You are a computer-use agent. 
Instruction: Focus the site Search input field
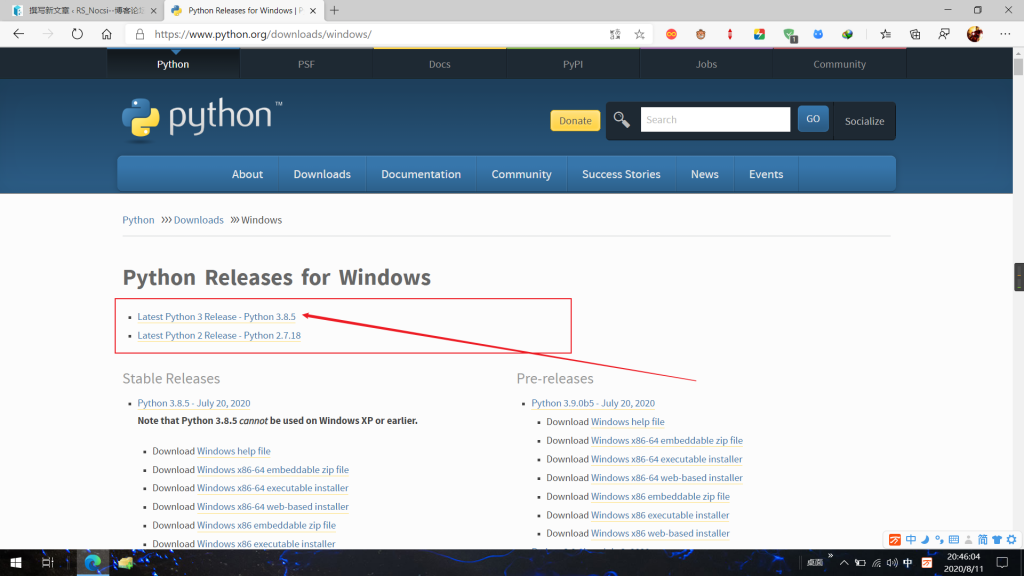[x=715, y=120]
